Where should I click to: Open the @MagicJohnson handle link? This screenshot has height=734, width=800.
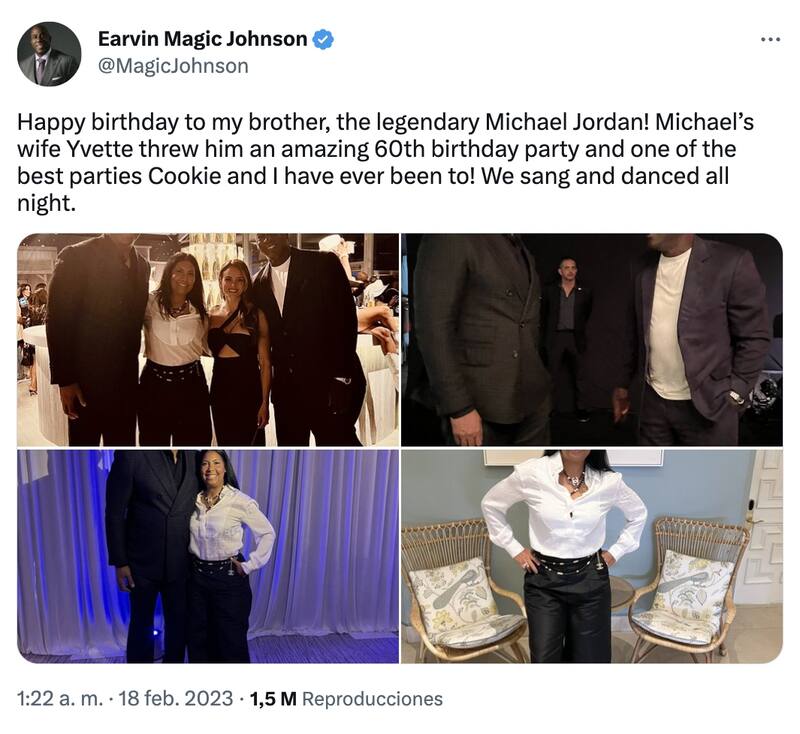[173, 67]
